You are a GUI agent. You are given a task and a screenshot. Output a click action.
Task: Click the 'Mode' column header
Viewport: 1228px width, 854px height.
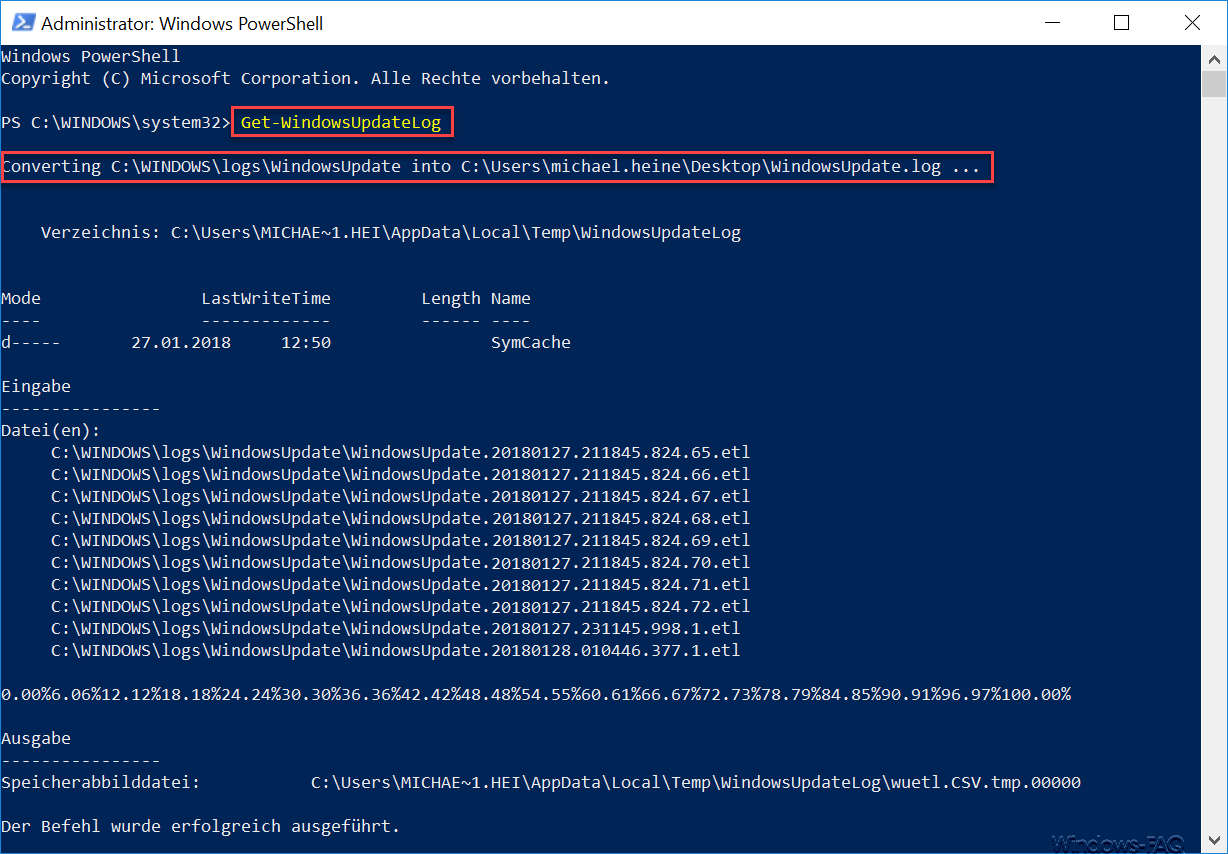point(21,298)
